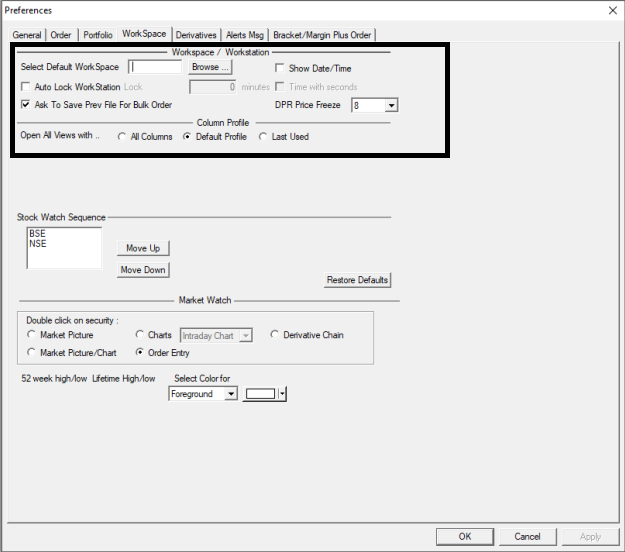Image resolution: width=625 pixels, height=552 pixels.
Task: Toggle Auto Lock WorkStation checkbox
Action: point(26,87)
